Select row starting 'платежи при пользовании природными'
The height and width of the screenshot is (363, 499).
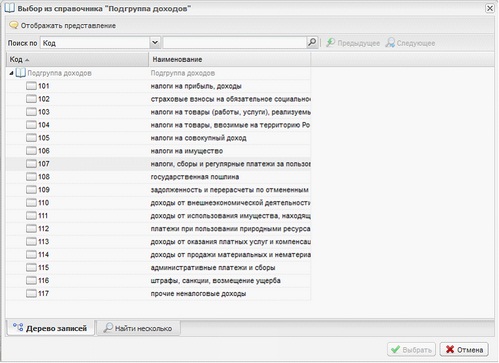tap(158, 229)
